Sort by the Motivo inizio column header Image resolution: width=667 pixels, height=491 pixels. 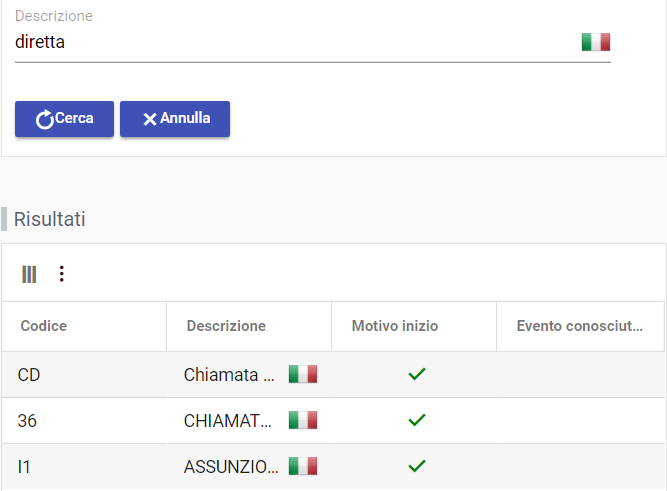click(x=395, y=326)
